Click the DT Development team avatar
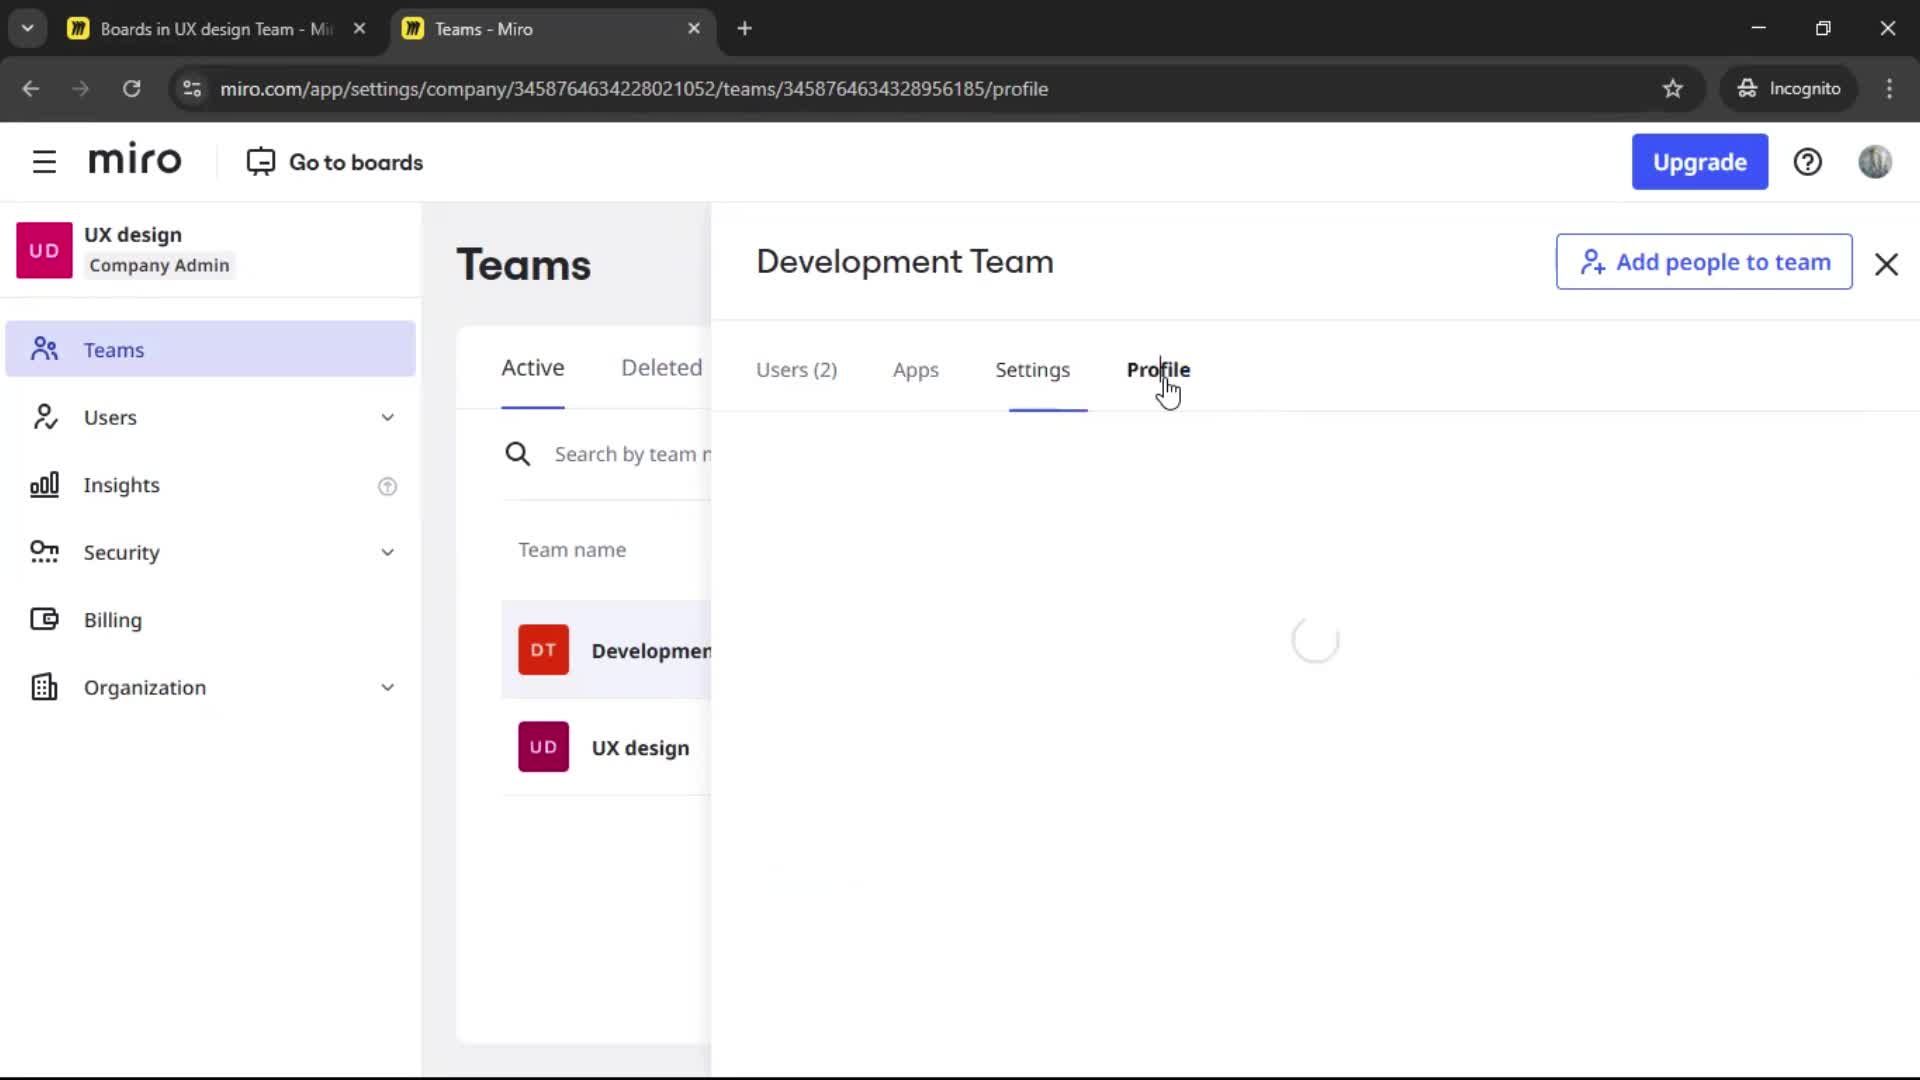Screen dimensions: 1920x1080 coord(543,650)
